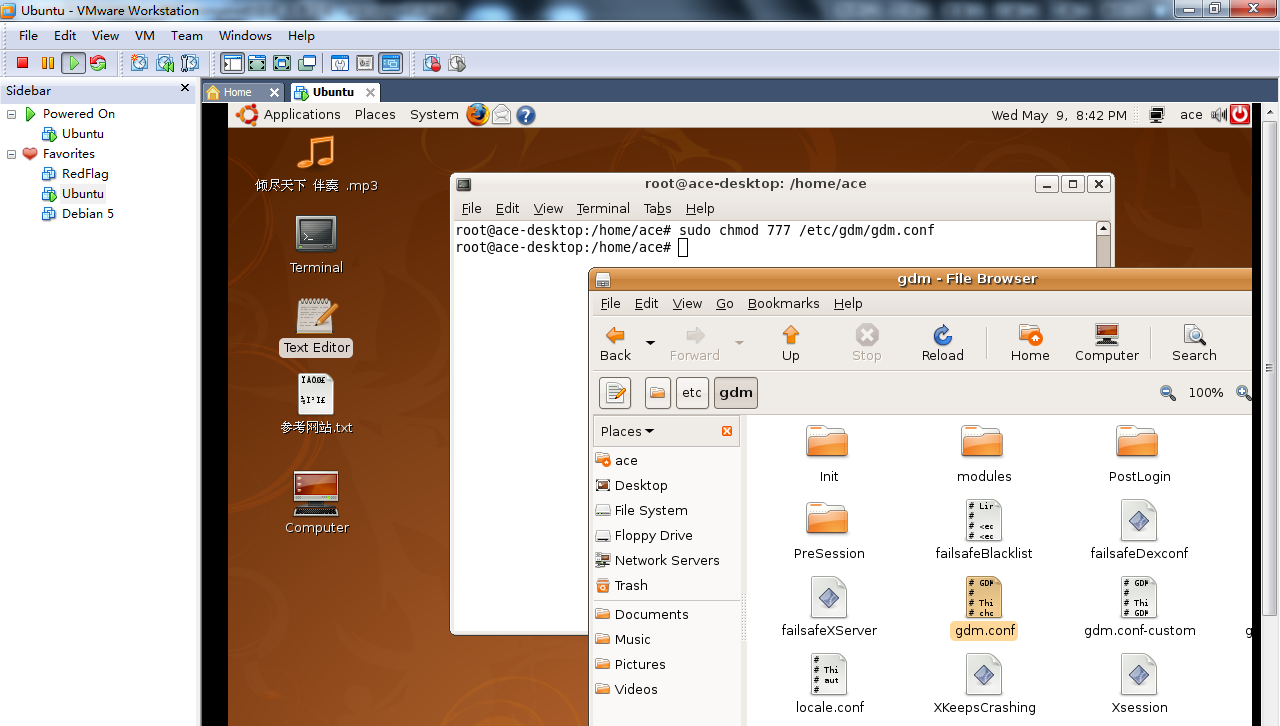Image resolution: width=1280 pixels, height=726 pixels.
Task: Open the System menu in Ubuntu panel
Action: click(434, 114)
